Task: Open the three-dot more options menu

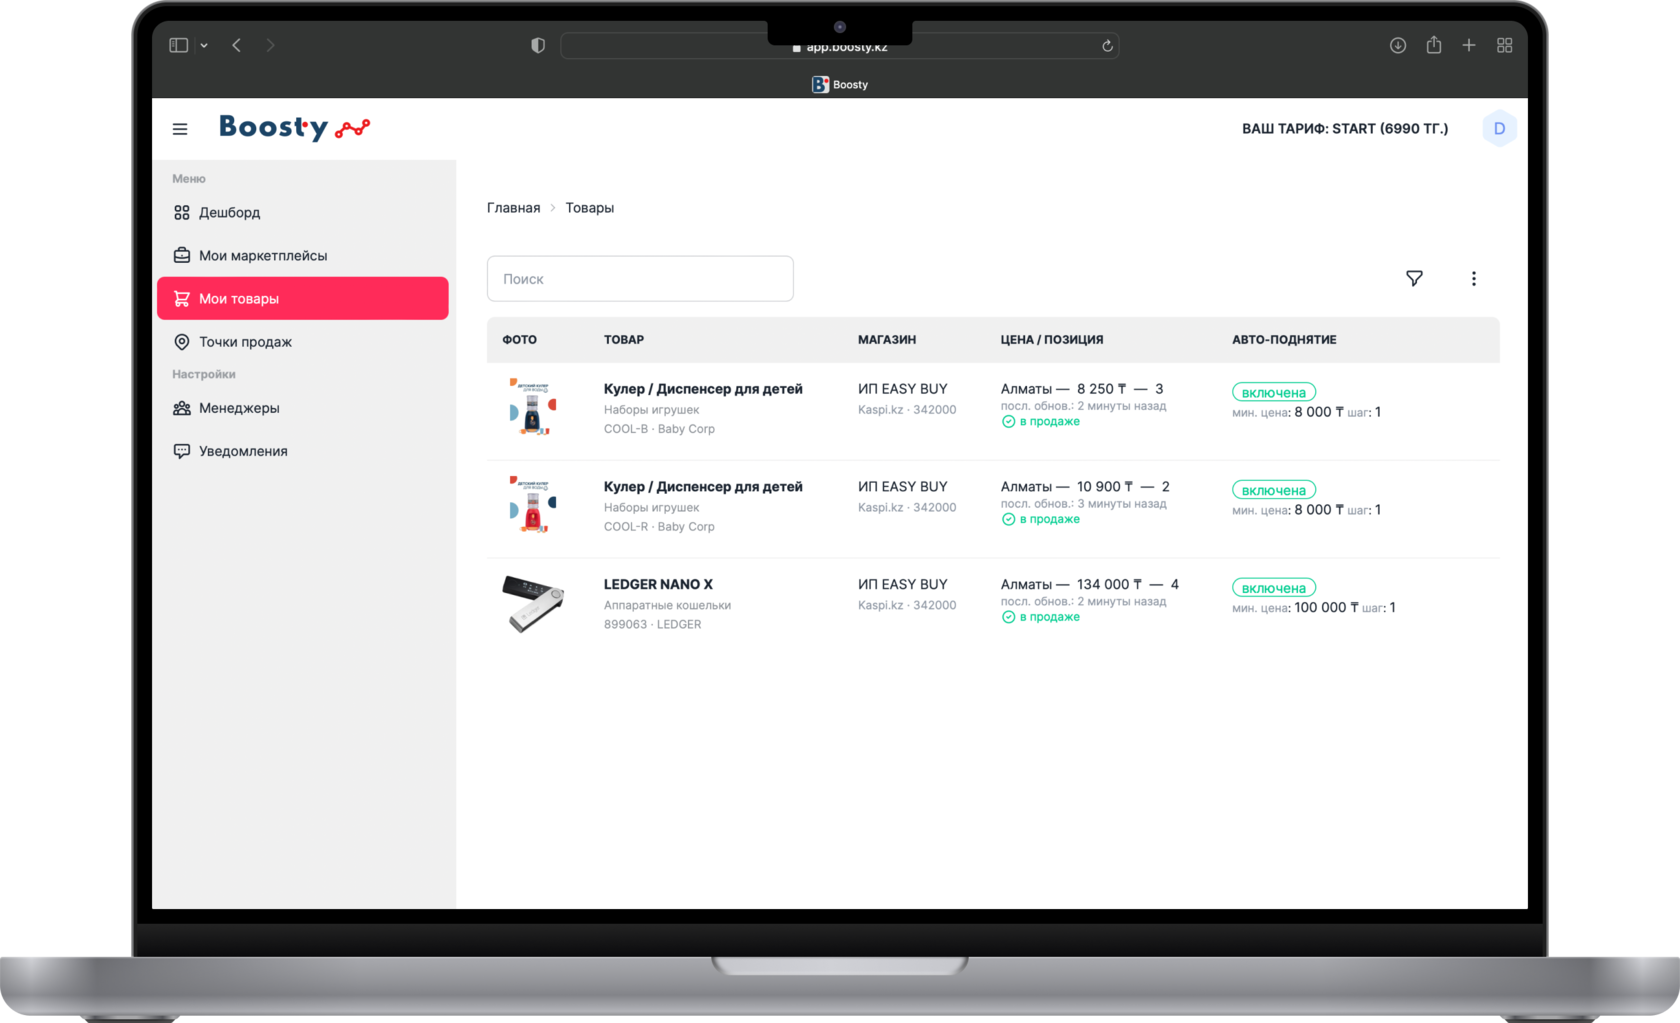Action: (1473, 279)
